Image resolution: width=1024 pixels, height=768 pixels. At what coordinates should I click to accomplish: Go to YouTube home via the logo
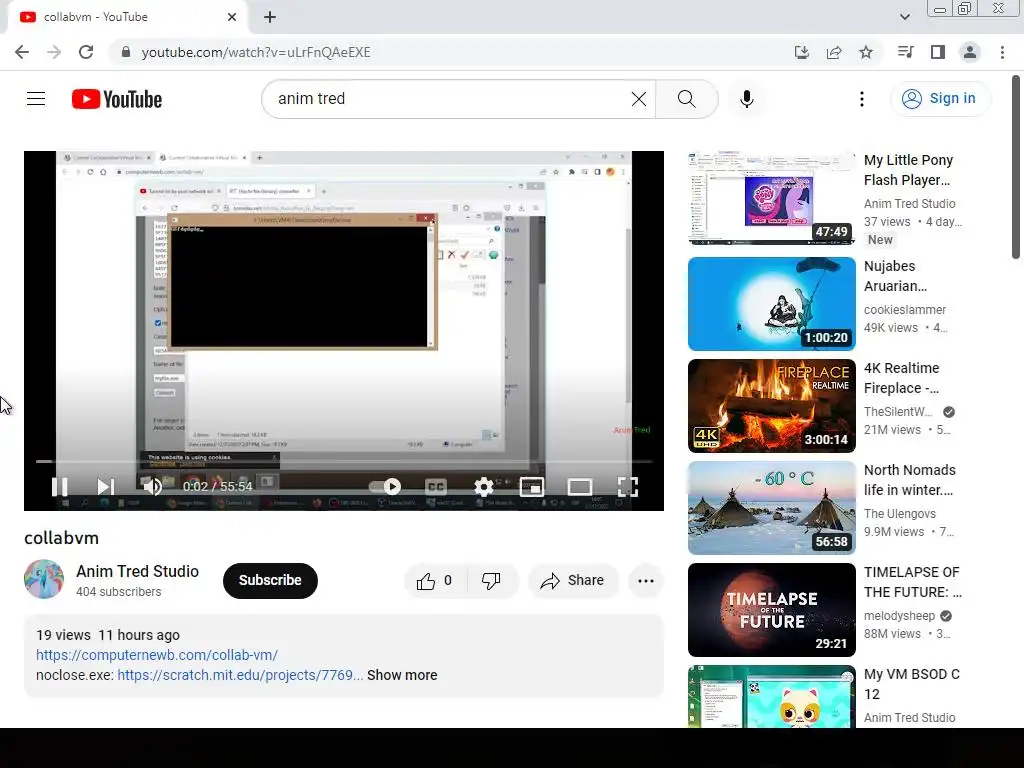[x=117, y=99]
